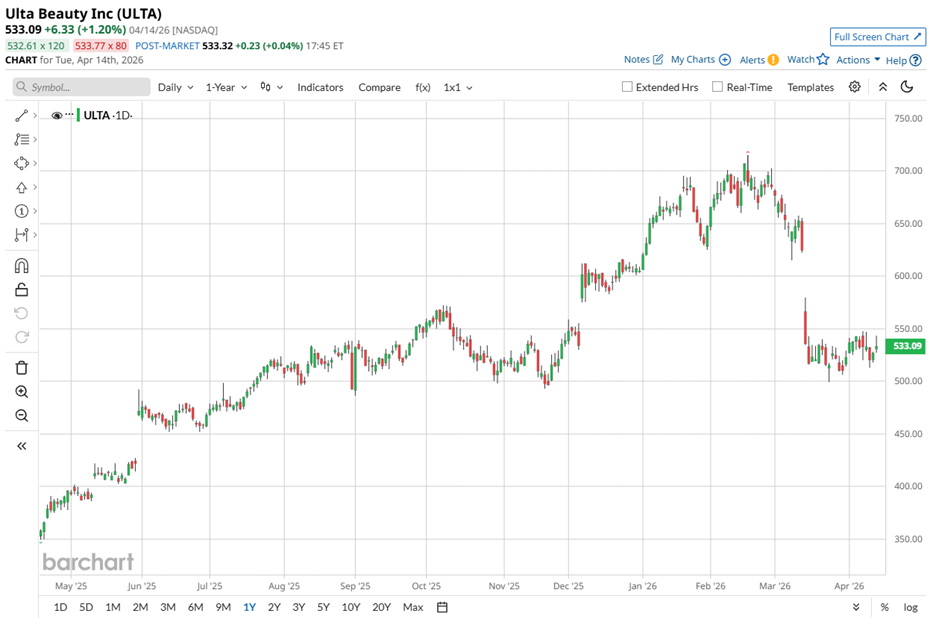This screenshot has height=625, width=936.
Task: Open the Actions dropdown menu
Action: (x=858, y=60)
